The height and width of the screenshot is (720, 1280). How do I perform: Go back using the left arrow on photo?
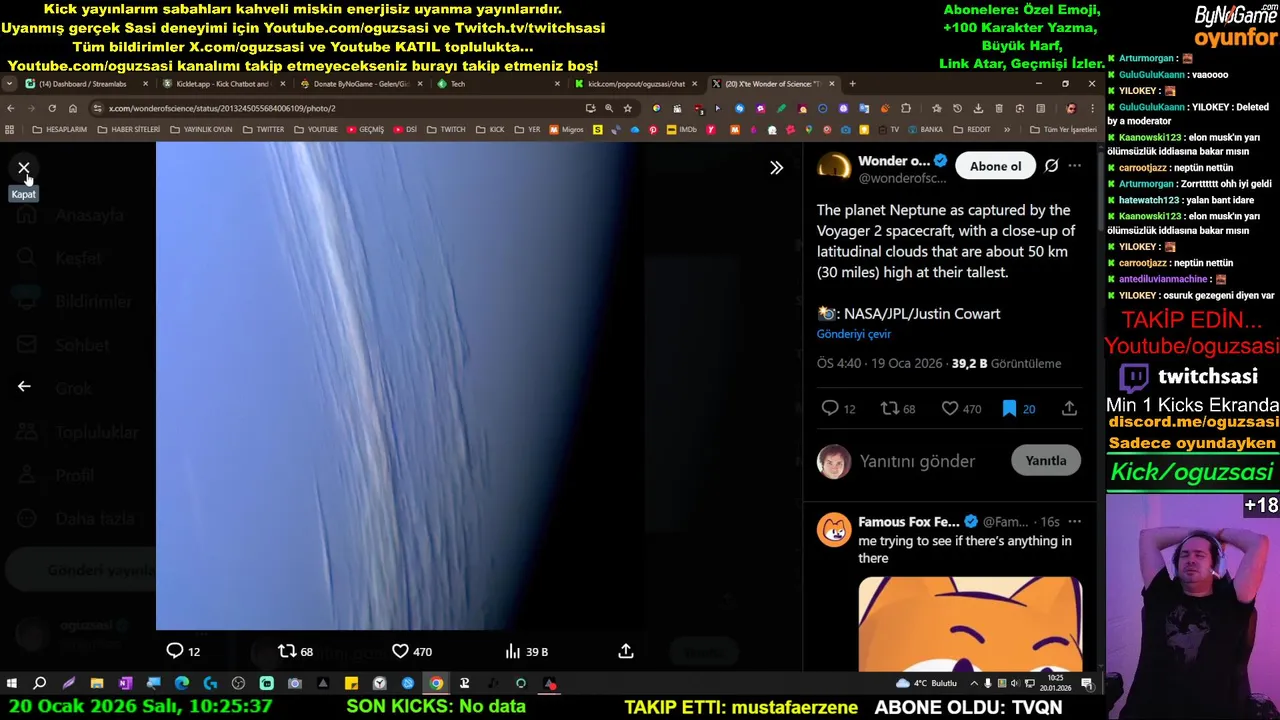(24, 386)
